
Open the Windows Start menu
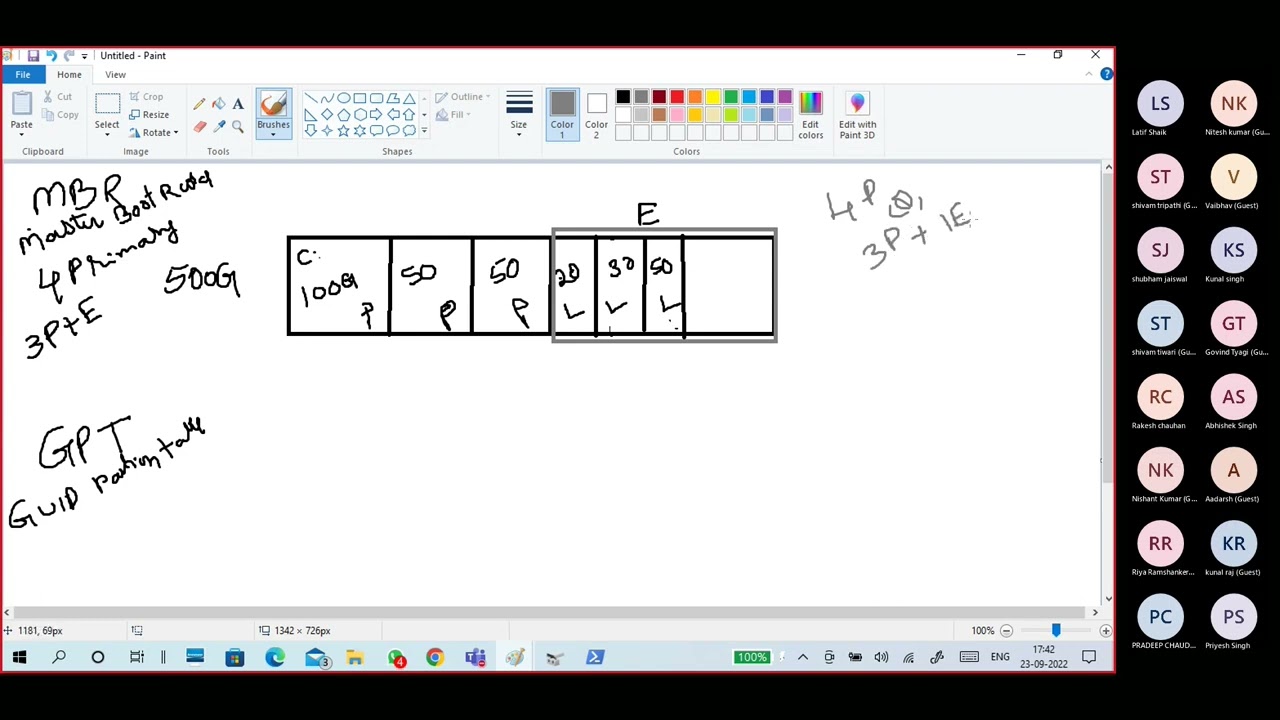pyautogui.click(x=19, y=657)
